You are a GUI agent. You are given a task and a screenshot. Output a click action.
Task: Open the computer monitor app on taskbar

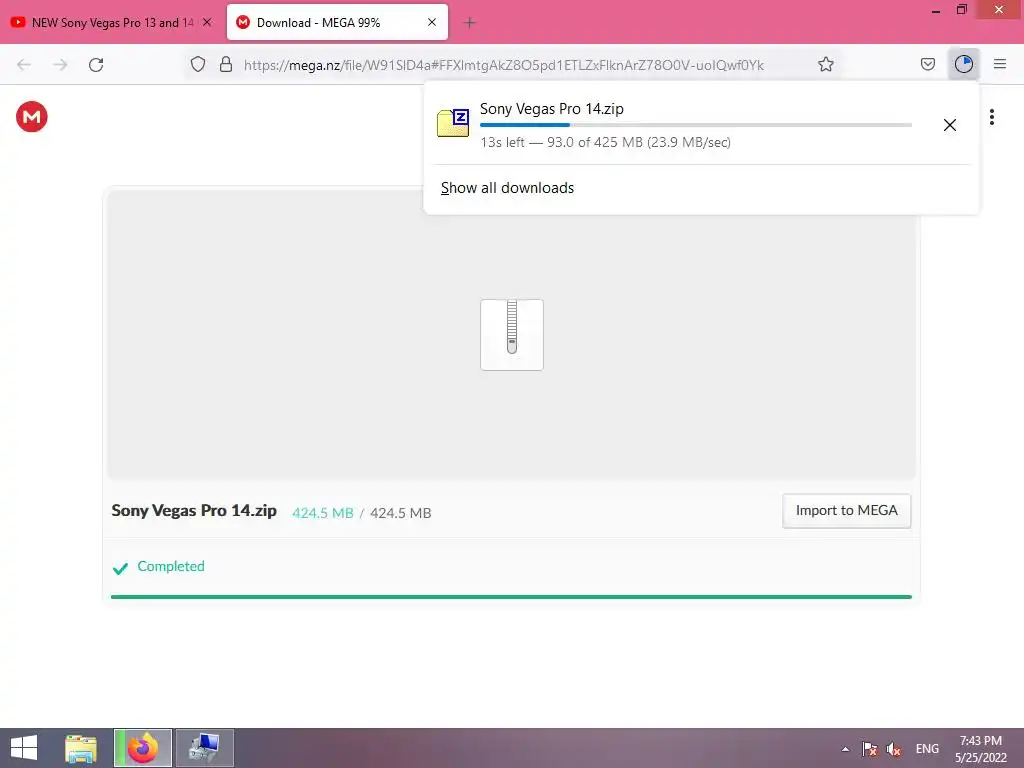pos(204,748)
